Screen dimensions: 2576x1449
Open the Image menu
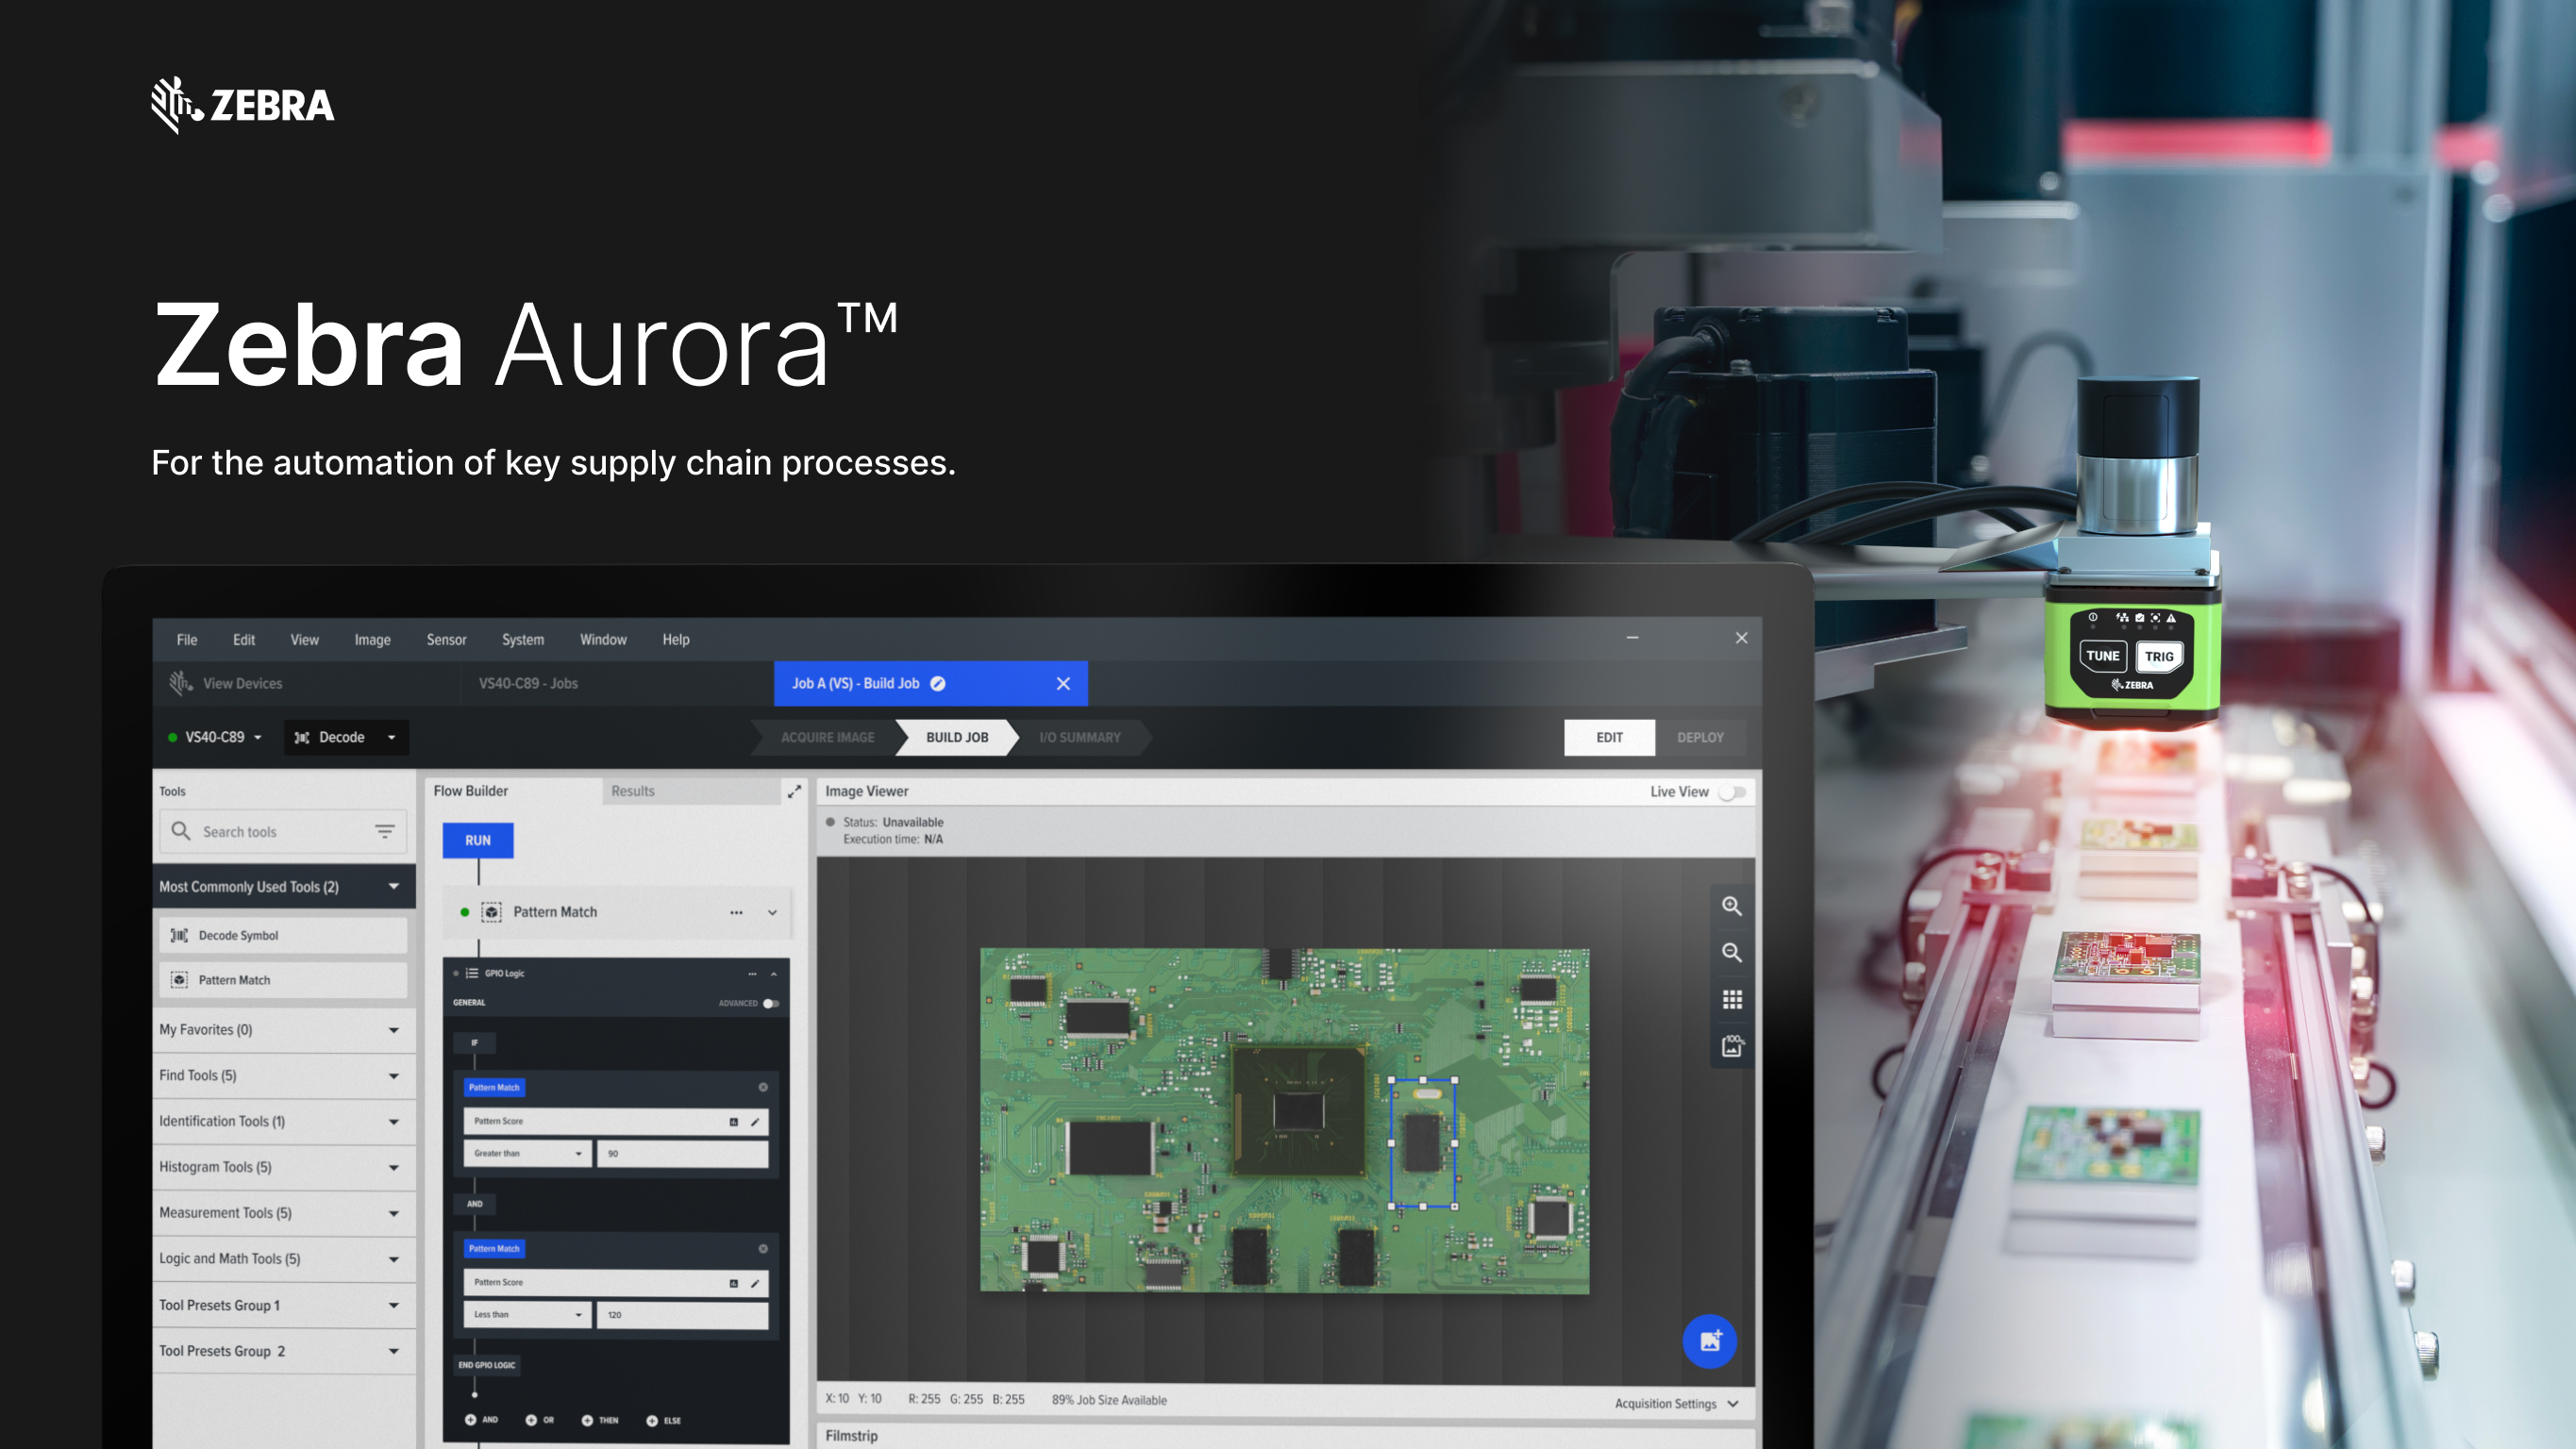tap(372, 639)
